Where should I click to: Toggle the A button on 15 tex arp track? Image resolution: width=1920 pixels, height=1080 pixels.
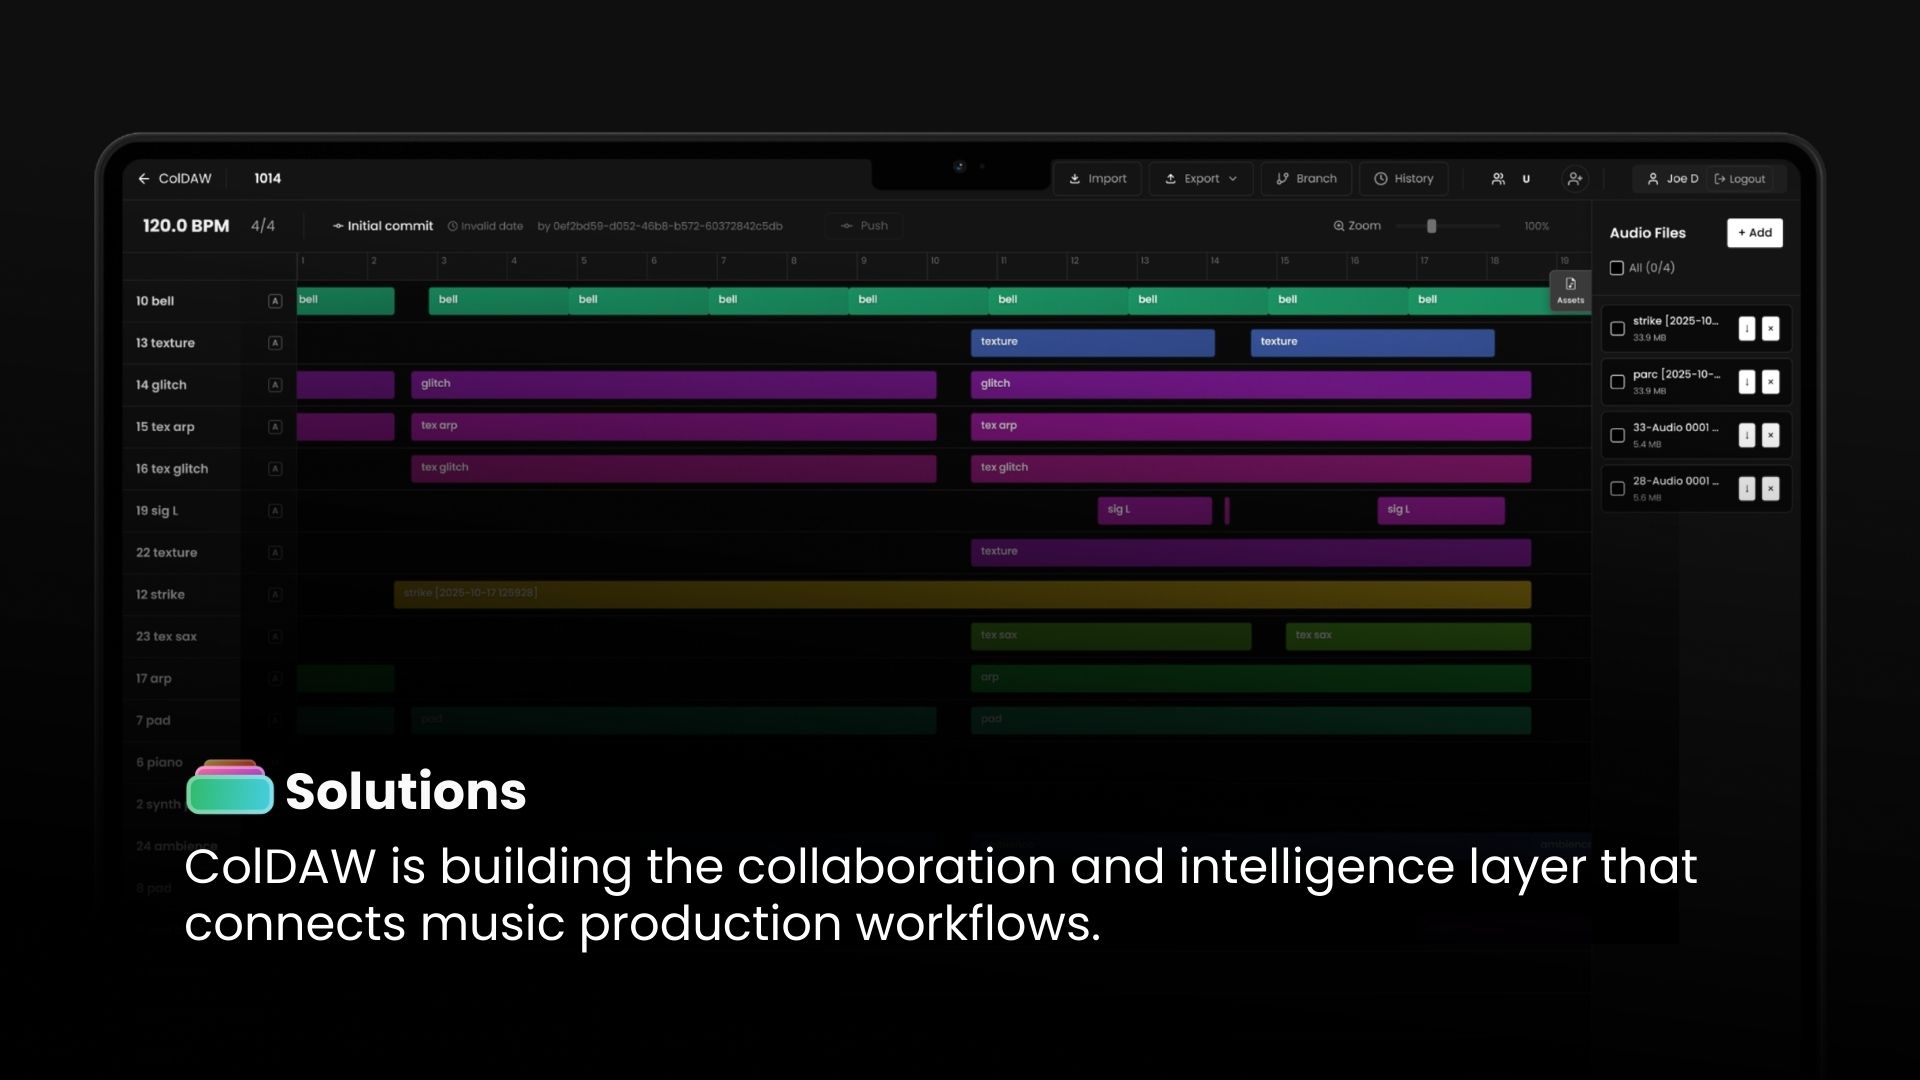275,427
